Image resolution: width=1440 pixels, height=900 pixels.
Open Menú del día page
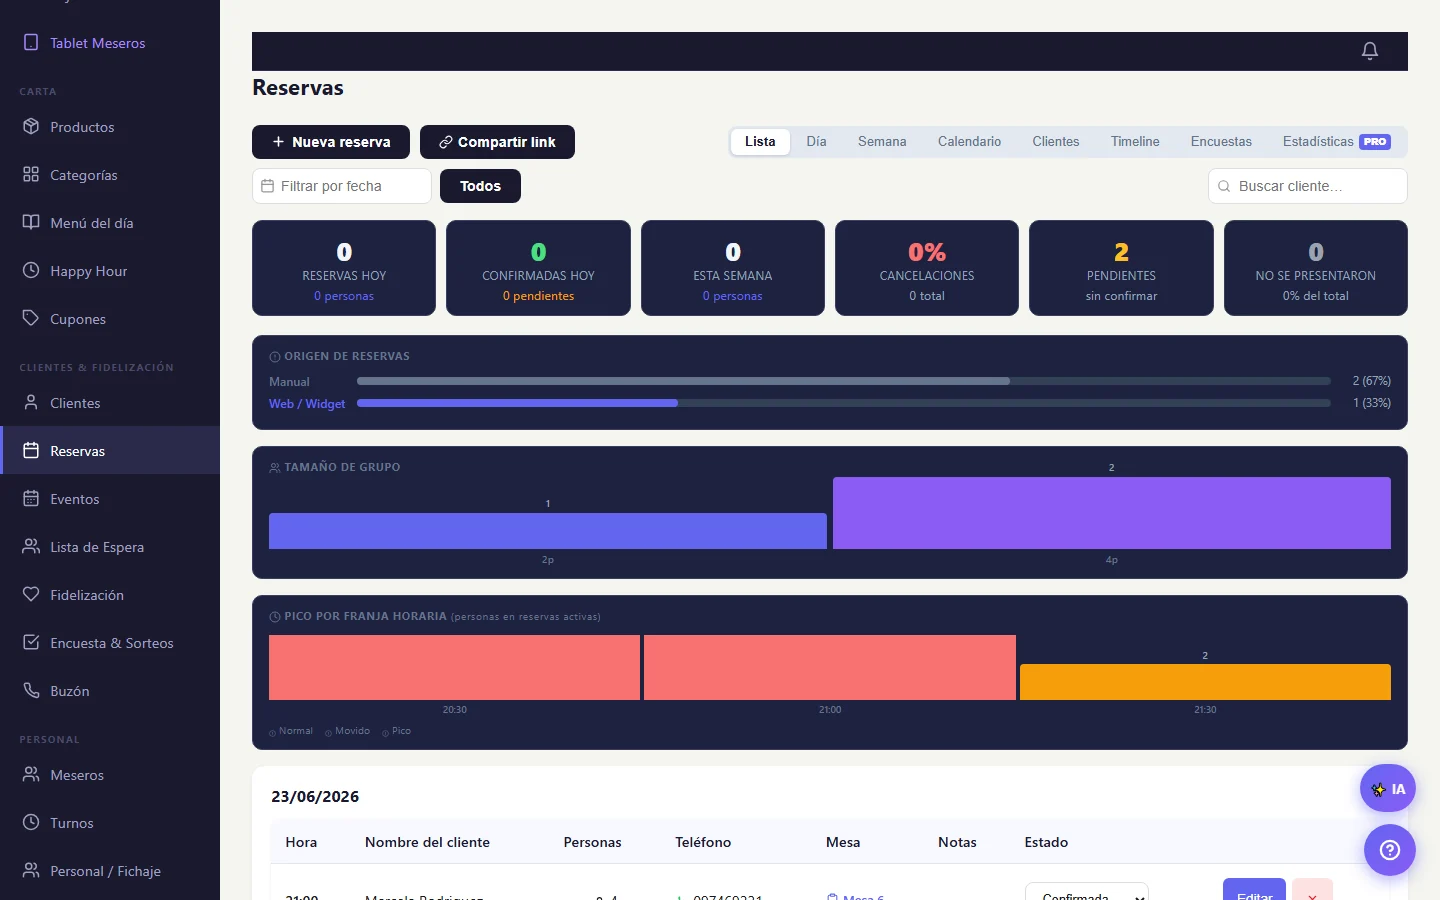click(110, 223)
